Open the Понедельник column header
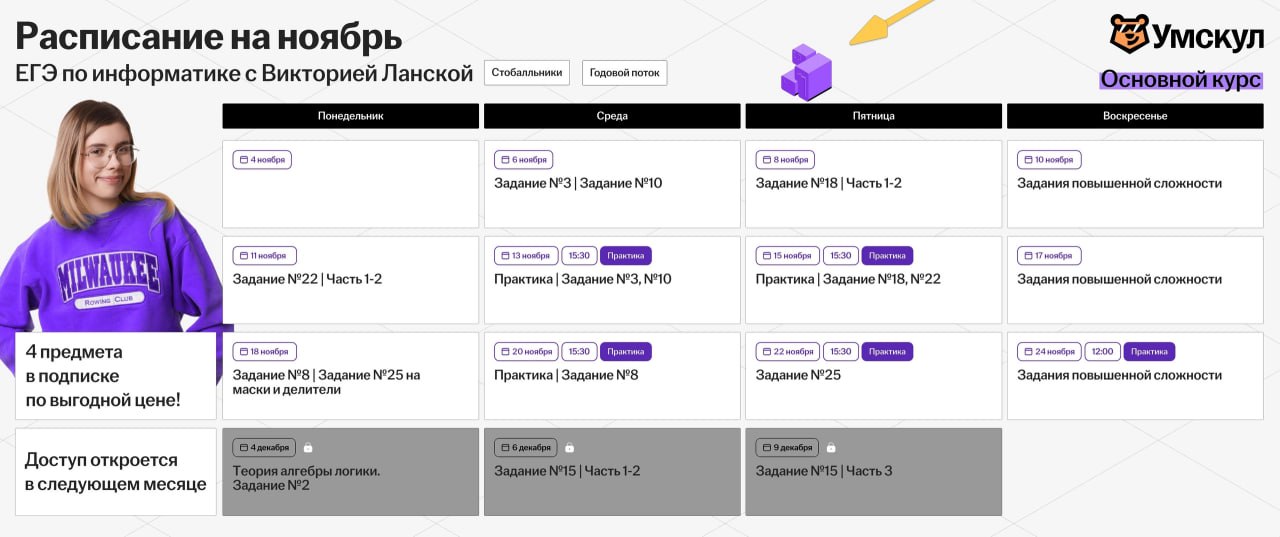Viewport: 1280px width, 537px height. coord(350,116)
